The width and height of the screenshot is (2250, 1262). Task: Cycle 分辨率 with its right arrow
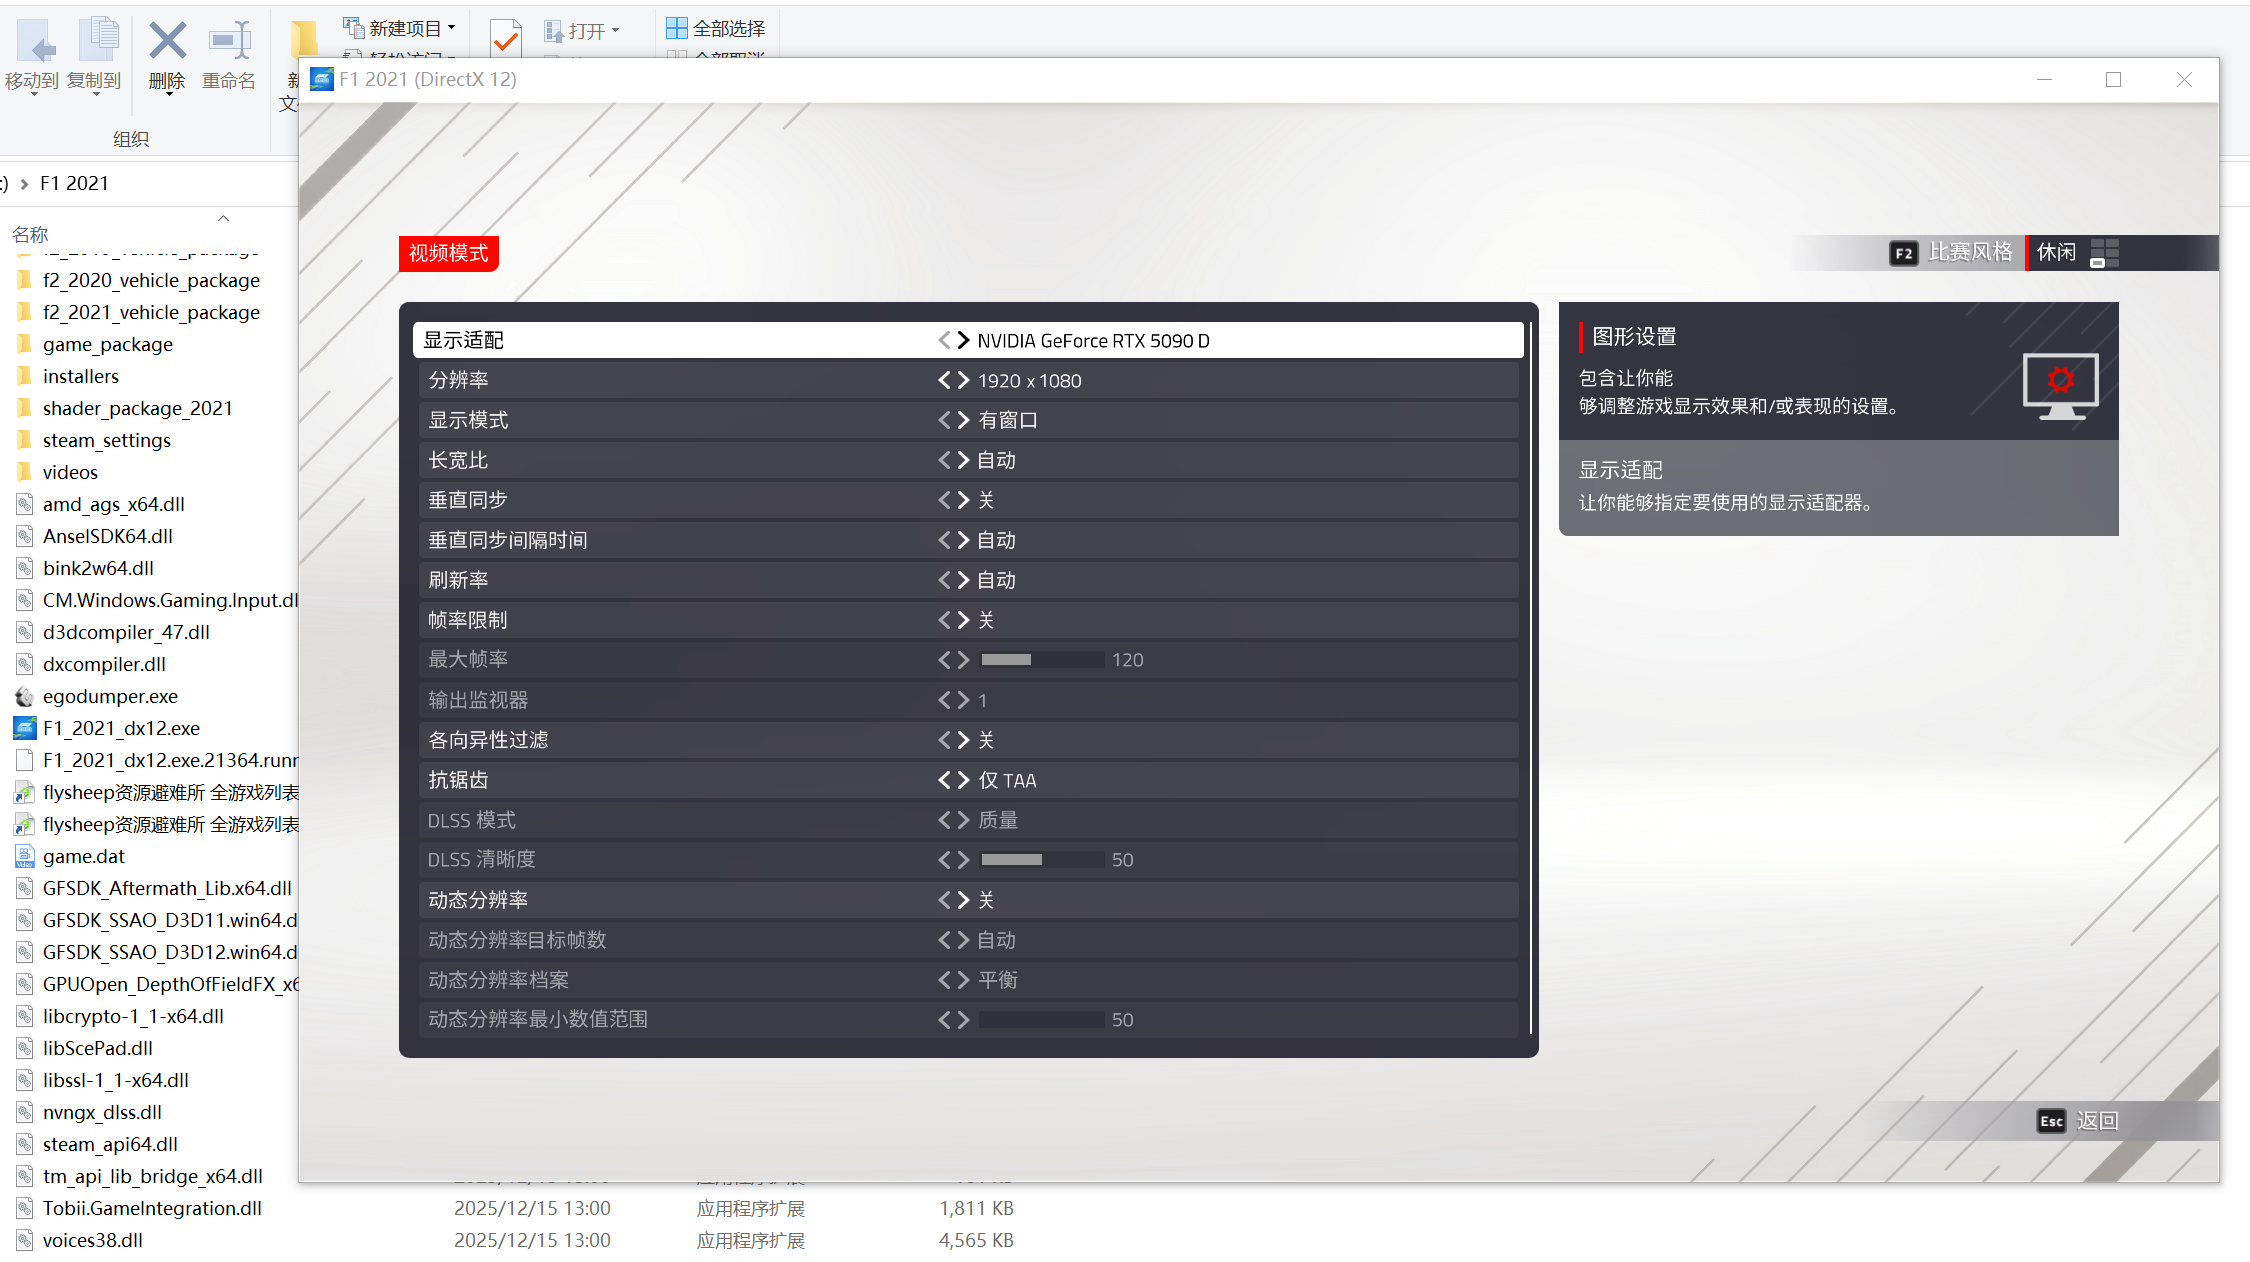click(x=963, y=380)
